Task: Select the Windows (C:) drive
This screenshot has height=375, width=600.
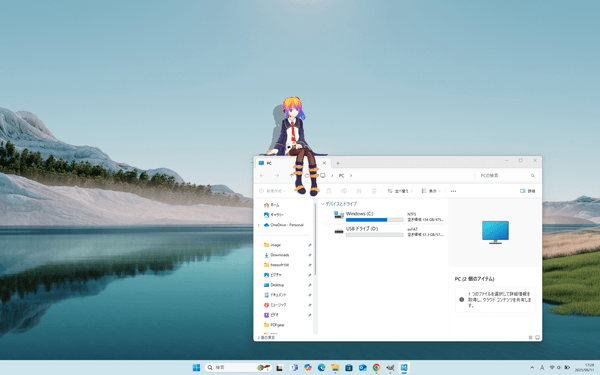Action: point(388,217)
